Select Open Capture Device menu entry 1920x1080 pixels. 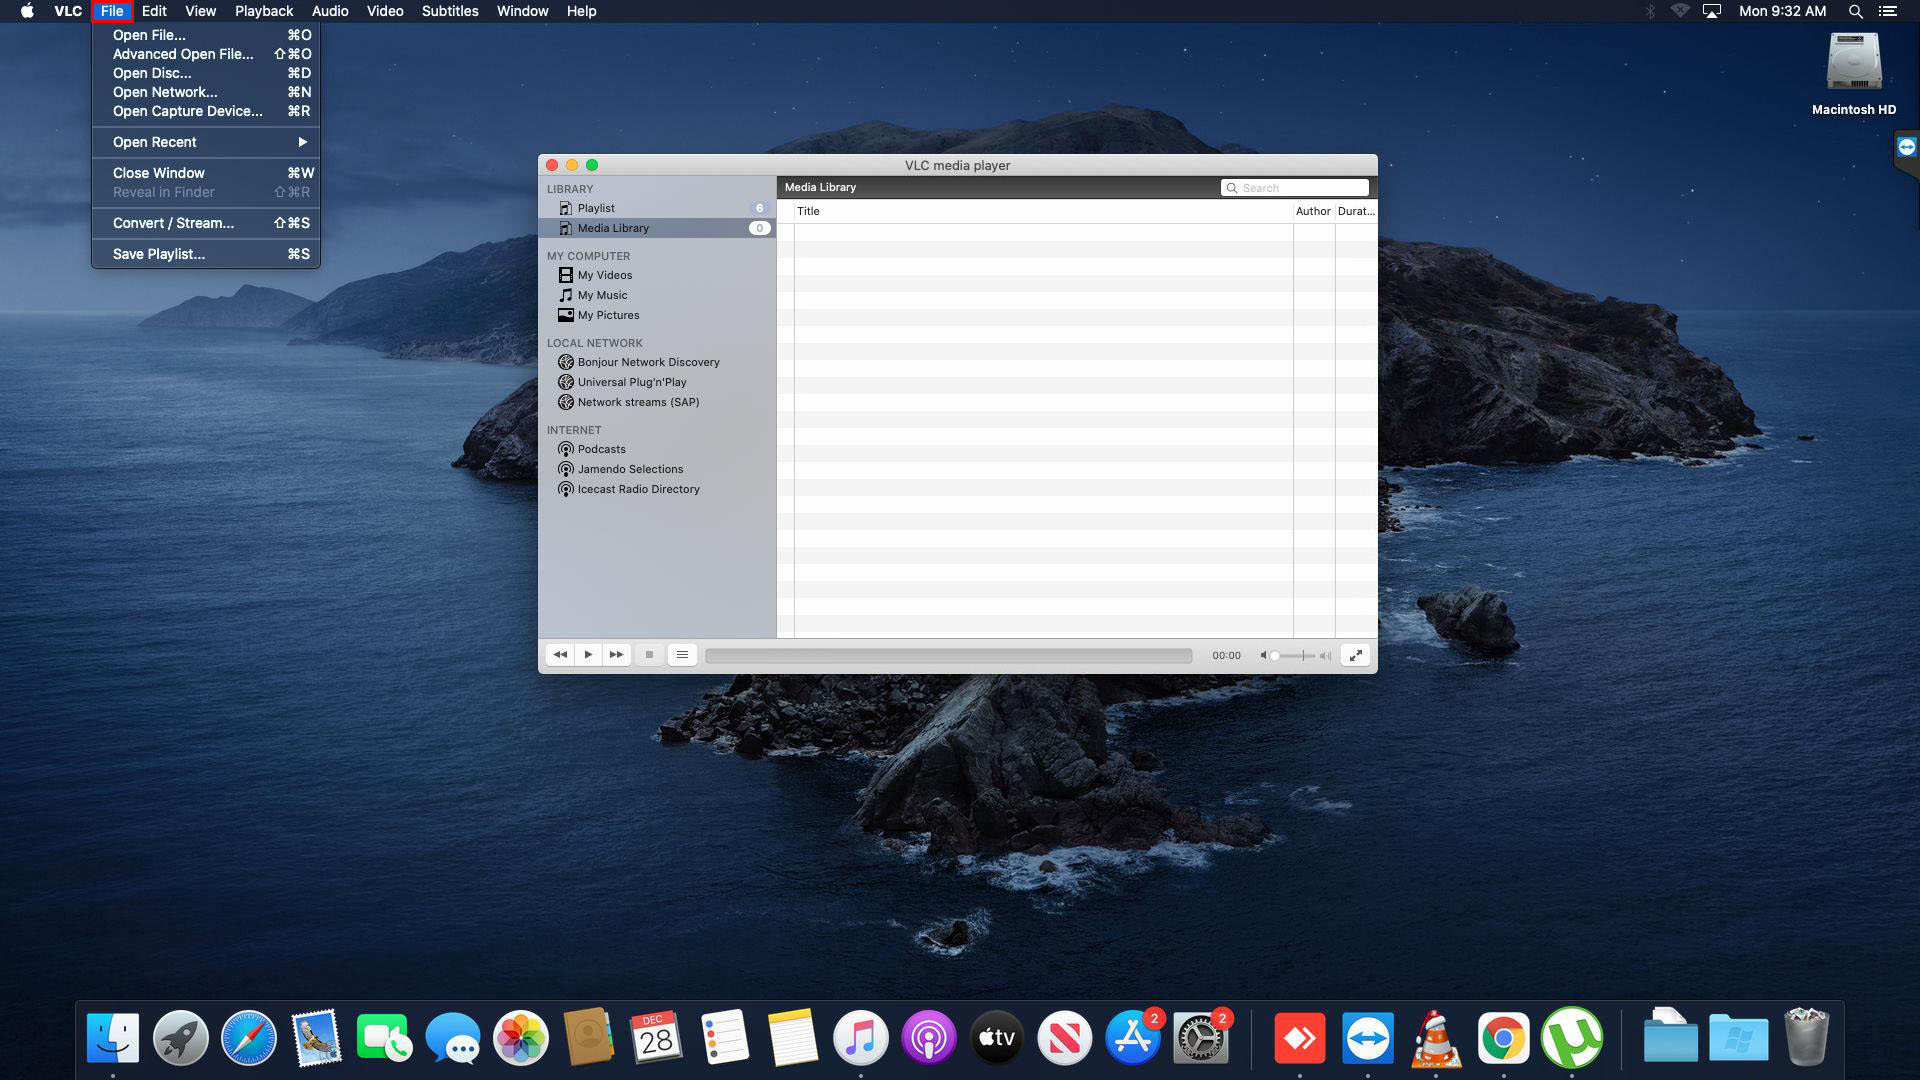tap(206, 111)
